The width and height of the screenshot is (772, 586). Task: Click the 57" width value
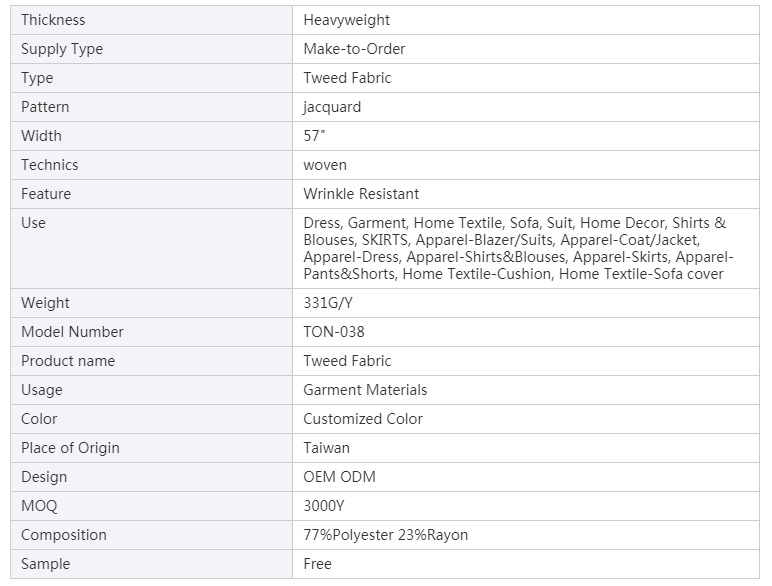click(314, 136)
